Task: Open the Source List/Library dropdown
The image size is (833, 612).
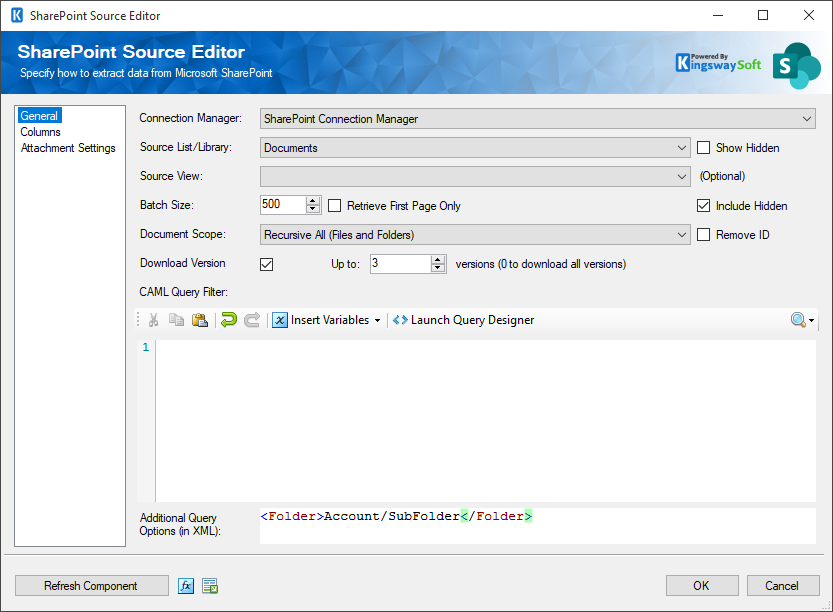Action: pyautogui.click(x=475, y=148)
